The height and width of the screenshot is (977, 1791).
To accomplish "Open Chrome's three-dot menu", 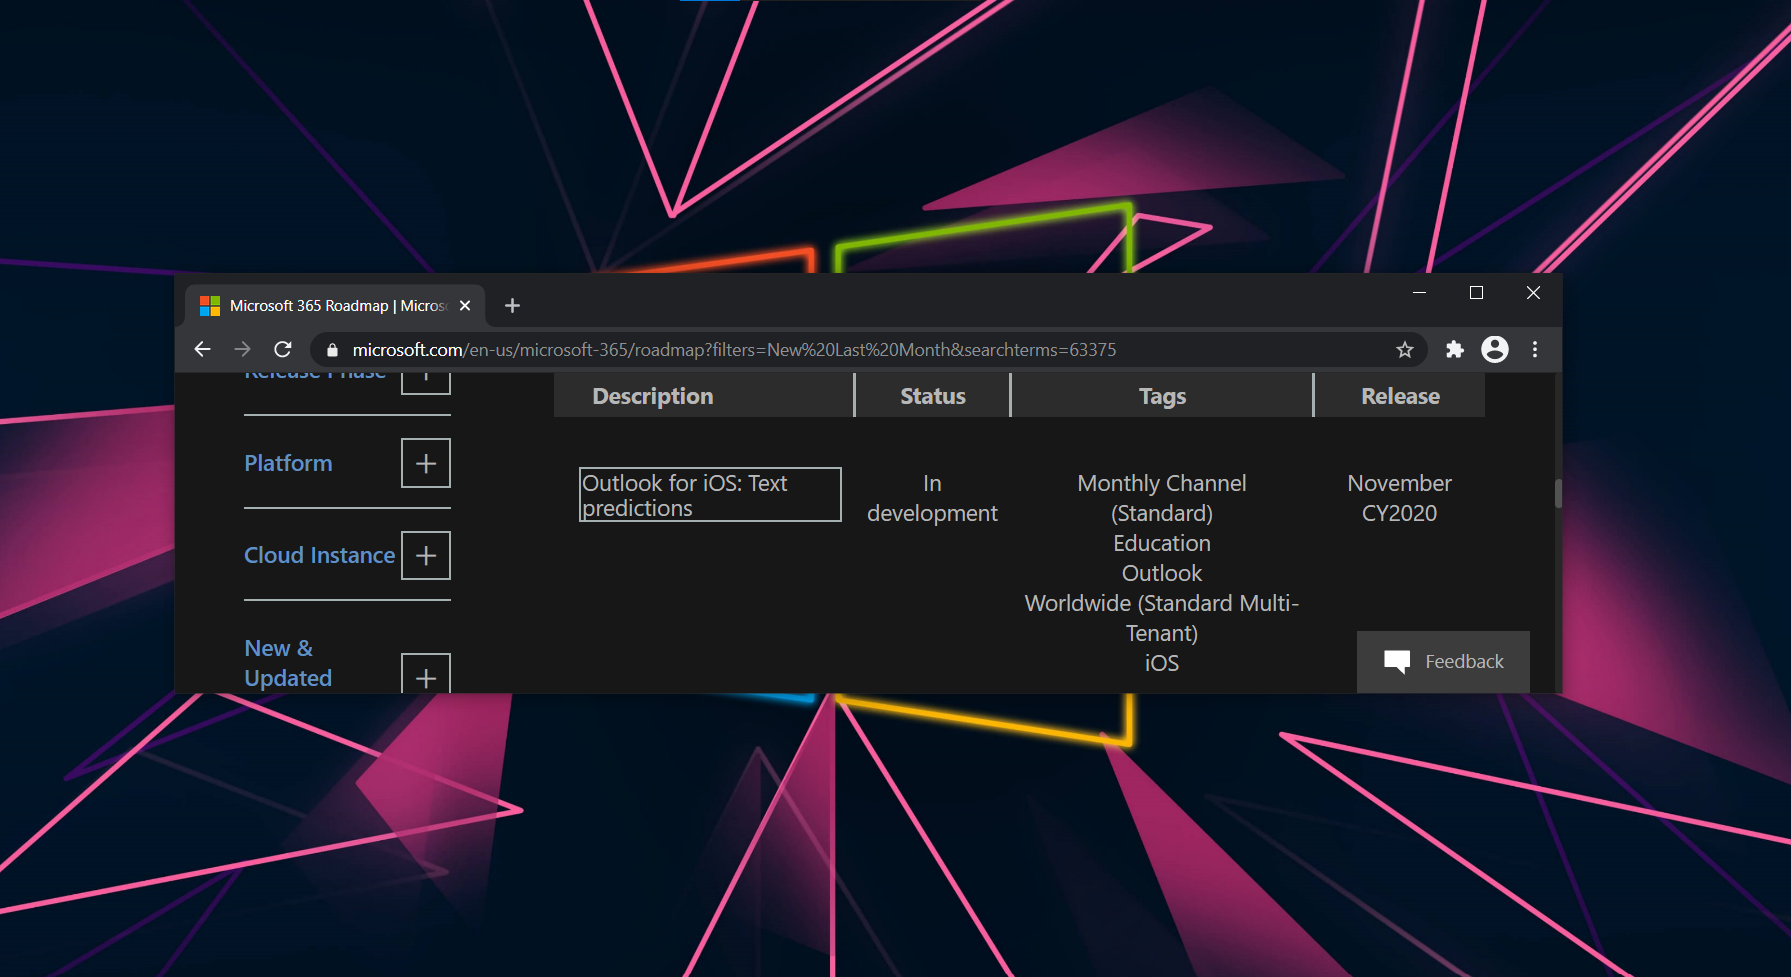I will tap(1535, 349).
